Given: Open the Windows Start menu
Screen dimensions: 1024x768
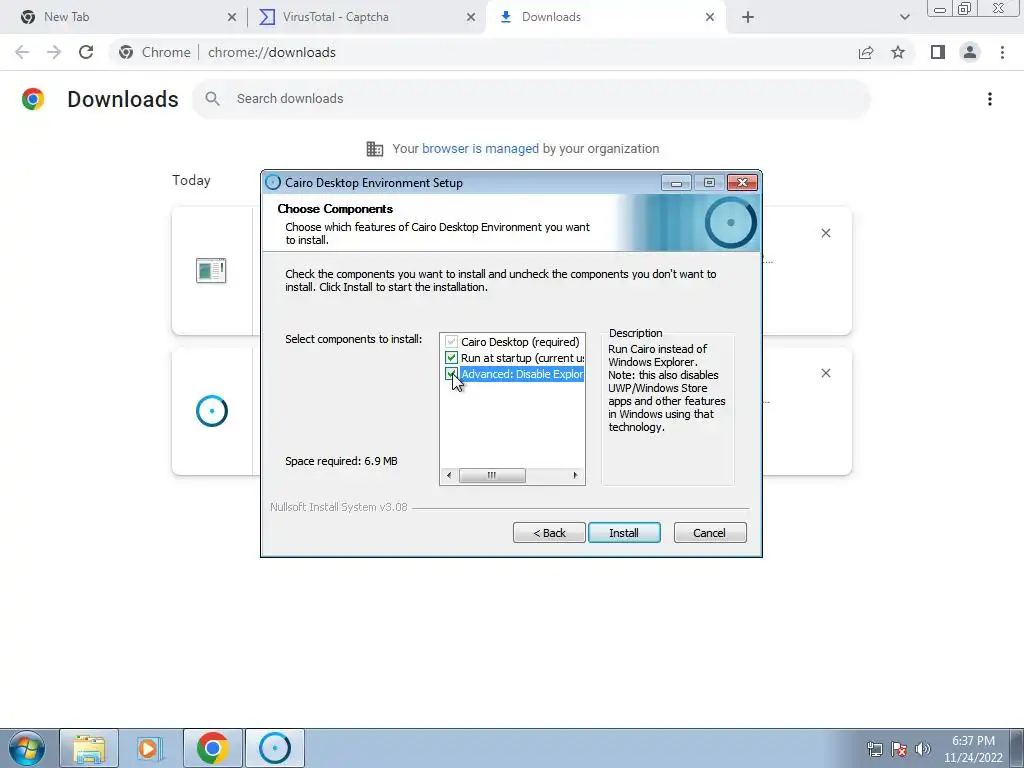Looking at the screenshot, I should (27, 748).
